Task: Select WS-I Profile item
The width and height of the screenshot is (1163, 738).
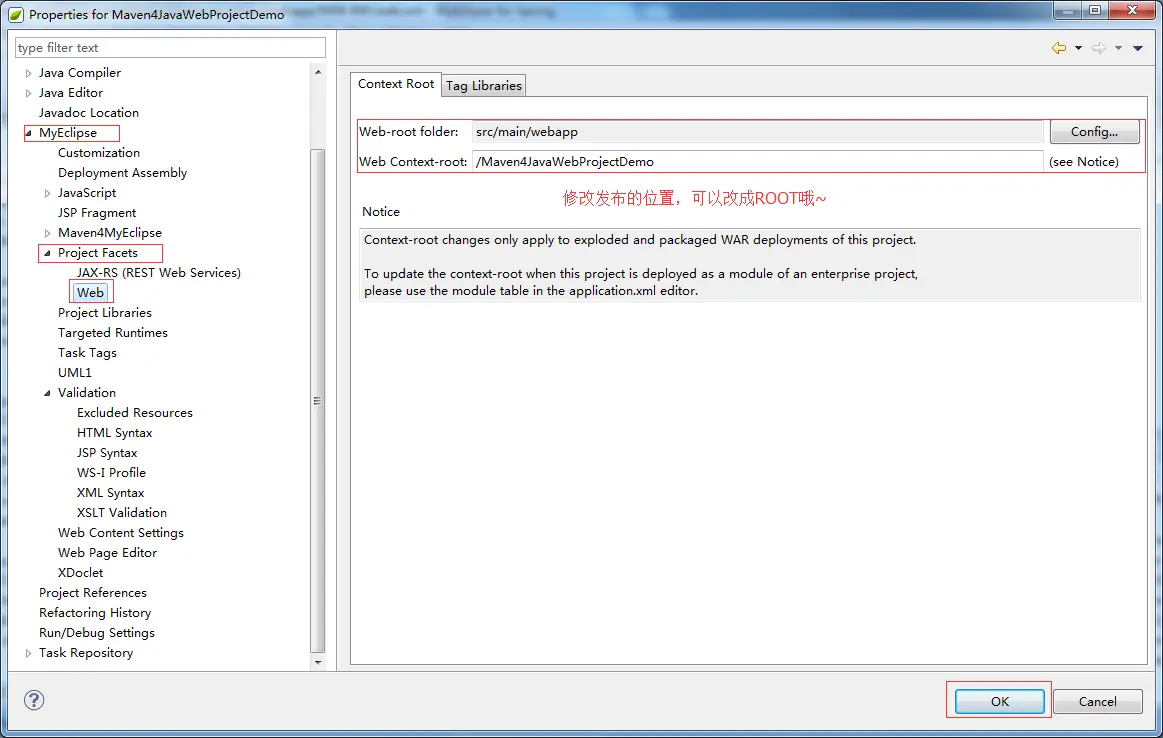Action: [x=111, y=473]
